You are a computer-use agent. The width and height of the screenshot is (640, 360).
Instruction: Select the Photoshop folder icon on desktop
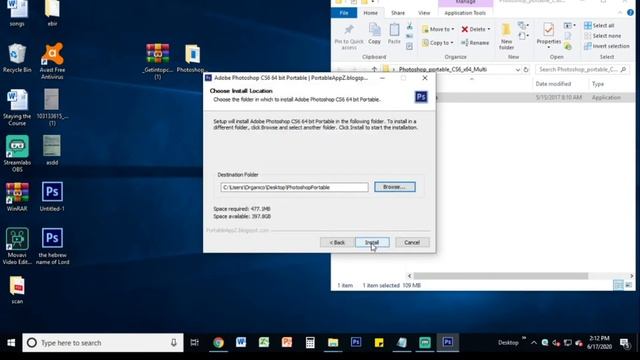(x=192, y=58)
